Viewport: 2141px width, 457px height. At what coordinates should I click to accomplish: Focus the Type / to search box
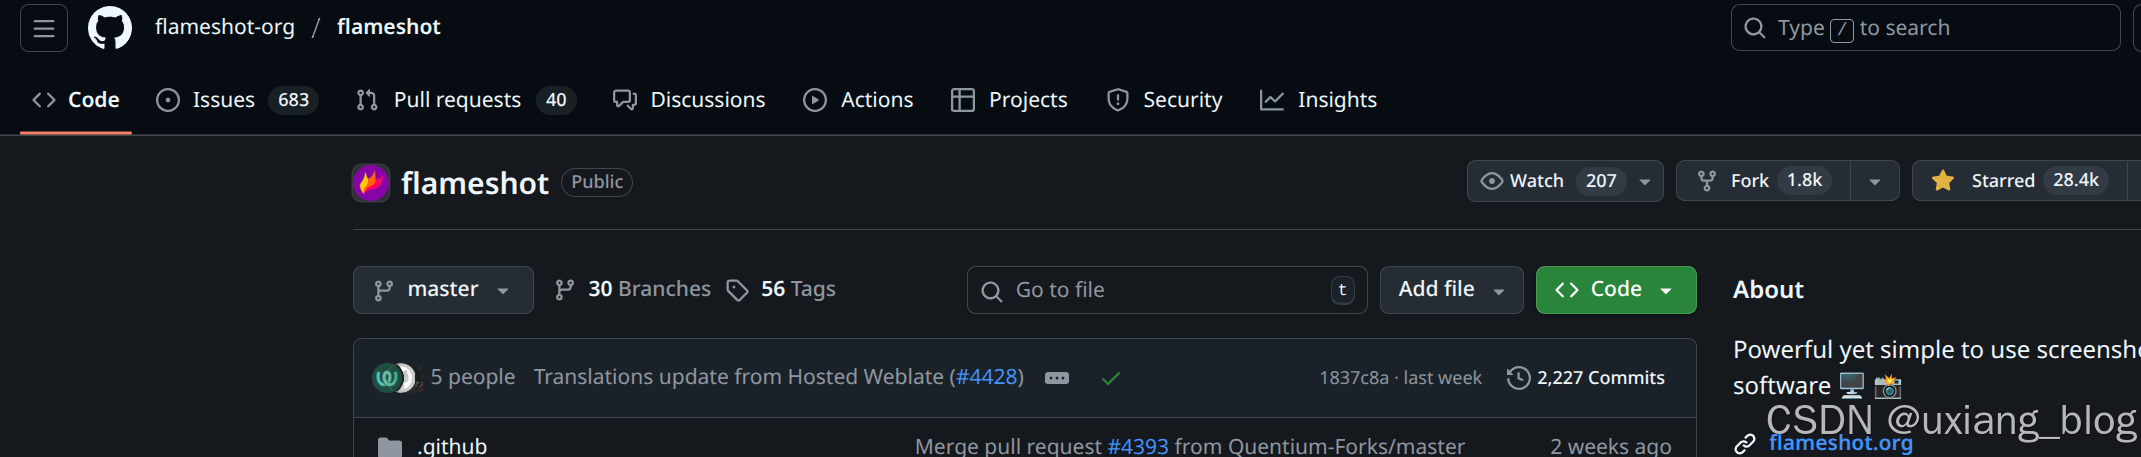tap(1925, 28)
